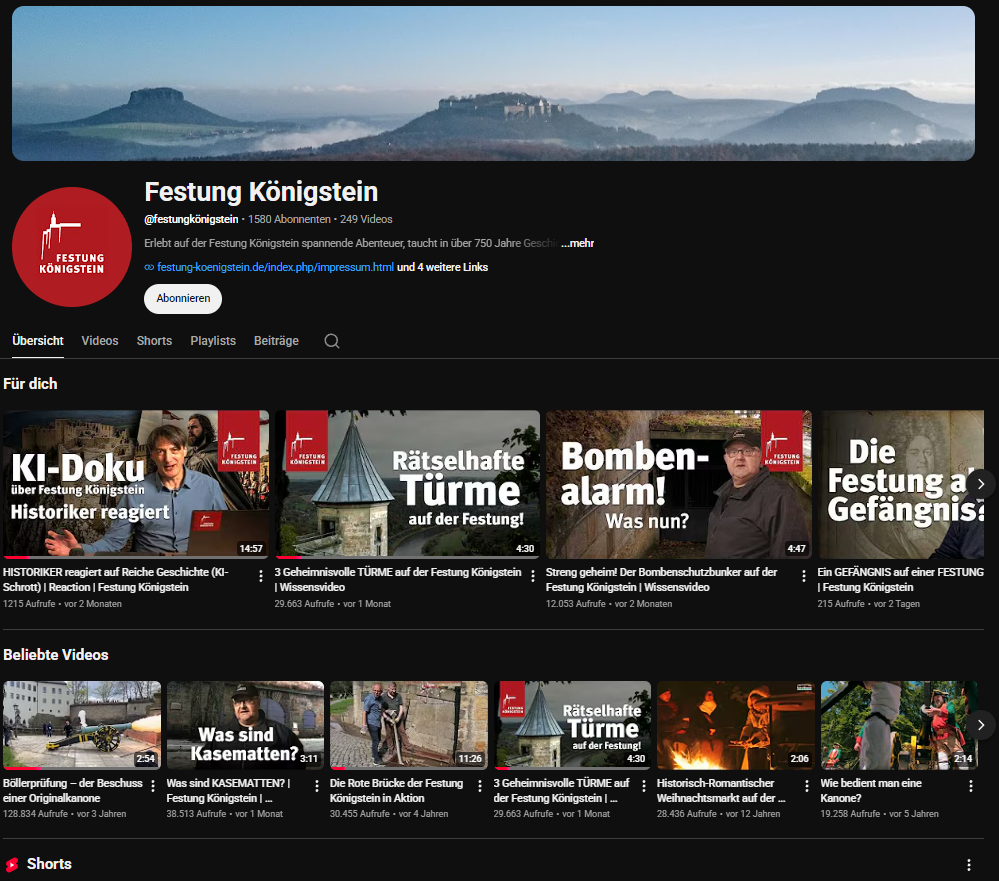The width and height of the screenshot is (999, 881).
Task: Open options menu for HISTORIKER reagiert video
Action: [261, 576]
